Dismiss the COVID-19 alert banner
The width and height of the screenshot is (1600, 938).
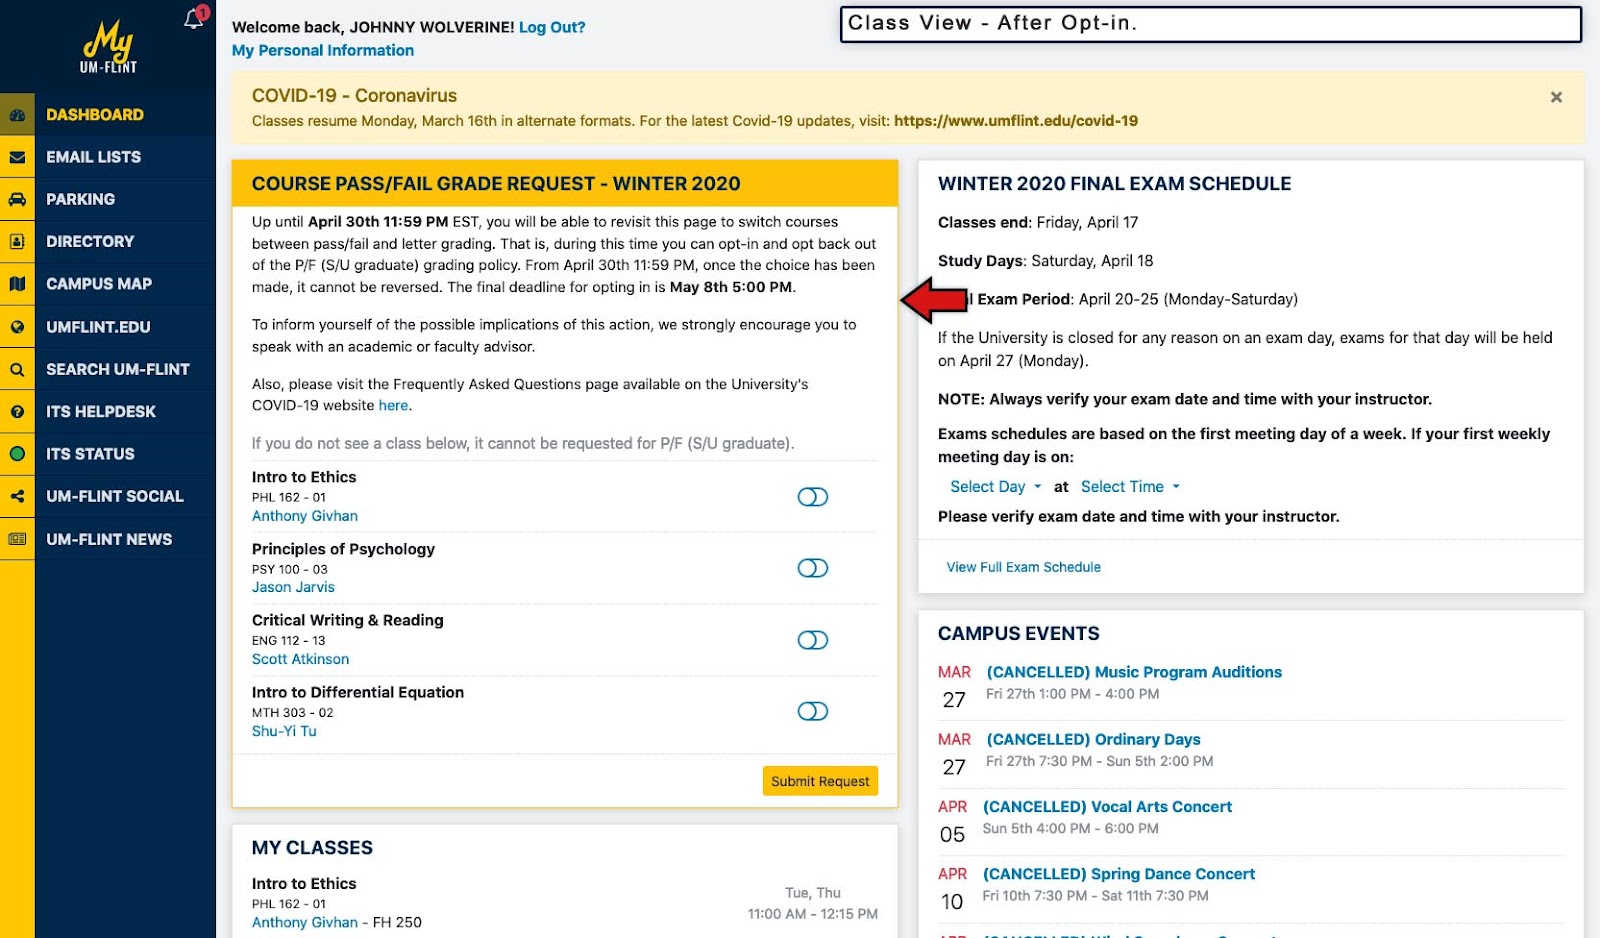pos(1556,97)
